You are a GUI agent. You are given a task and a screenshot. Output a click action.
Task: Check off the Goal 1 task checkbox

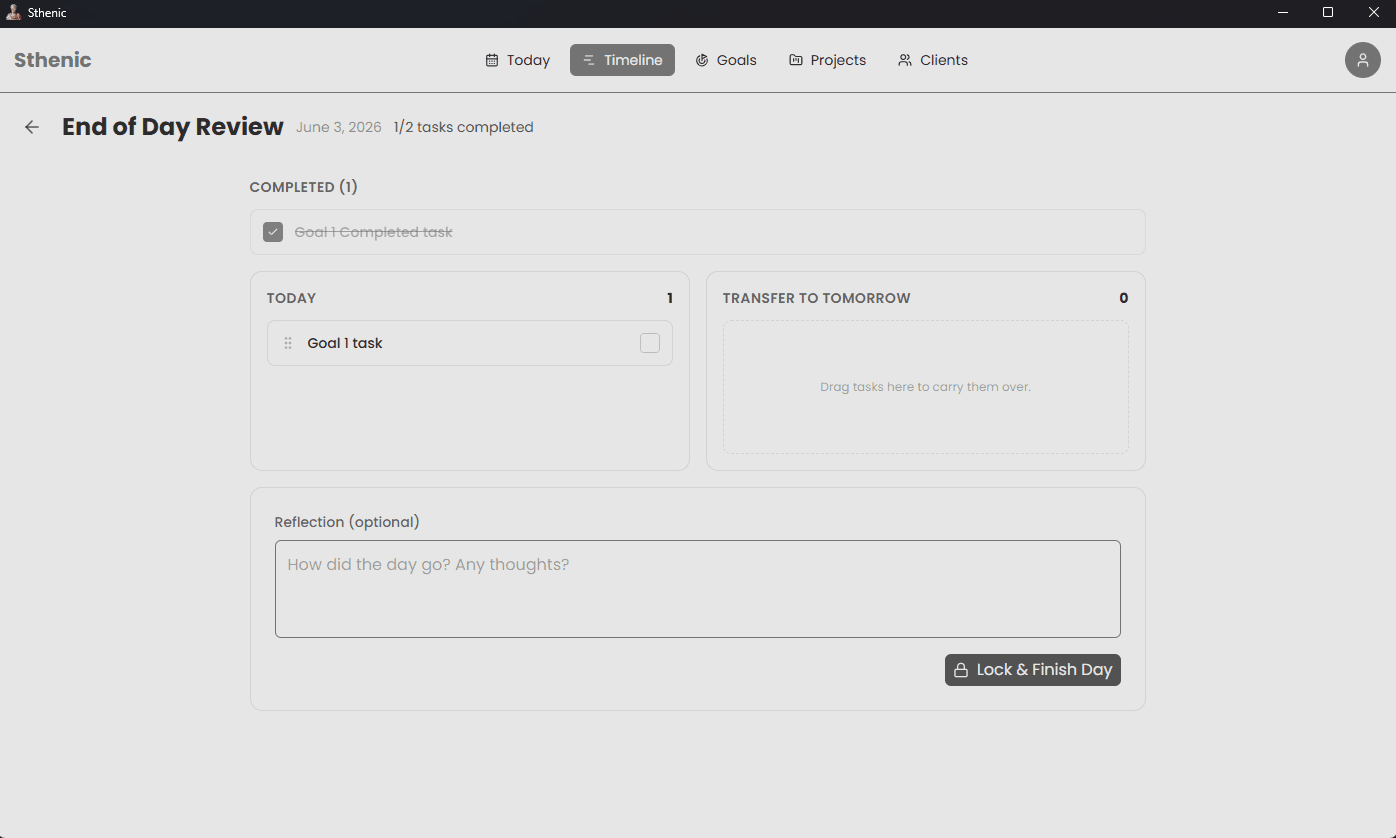(650, 343)
